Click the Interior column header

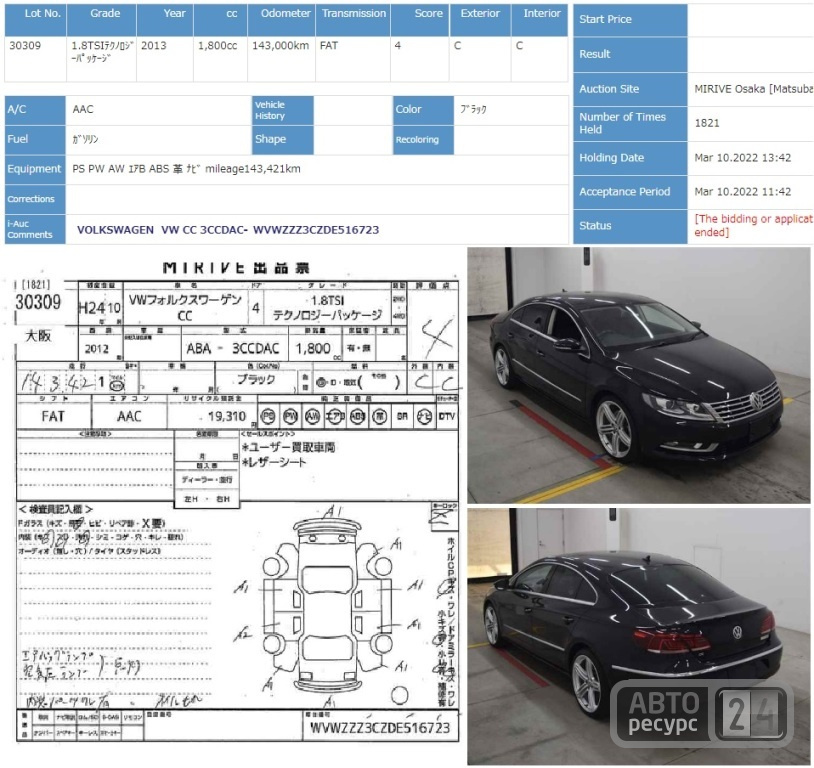[x=539, y=20]
